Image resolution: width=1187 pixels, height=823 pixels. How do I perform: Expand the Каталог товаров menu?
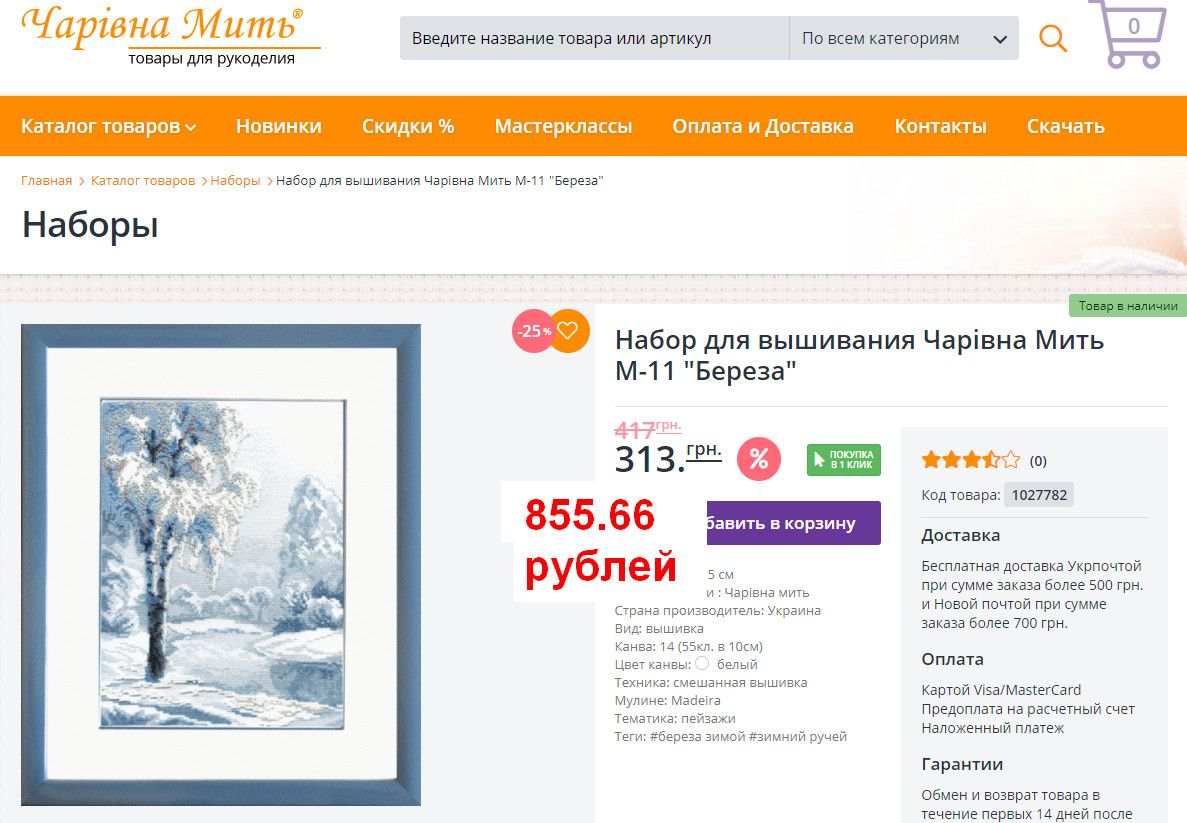(108, 126)
